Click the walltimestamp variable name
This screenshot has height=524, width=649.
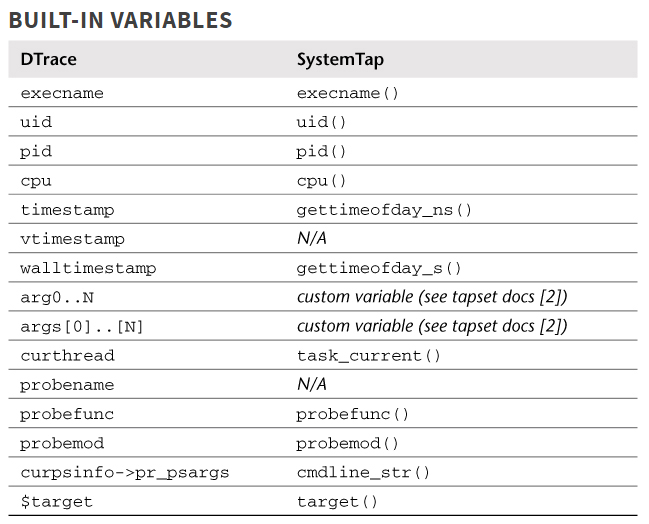88,268
